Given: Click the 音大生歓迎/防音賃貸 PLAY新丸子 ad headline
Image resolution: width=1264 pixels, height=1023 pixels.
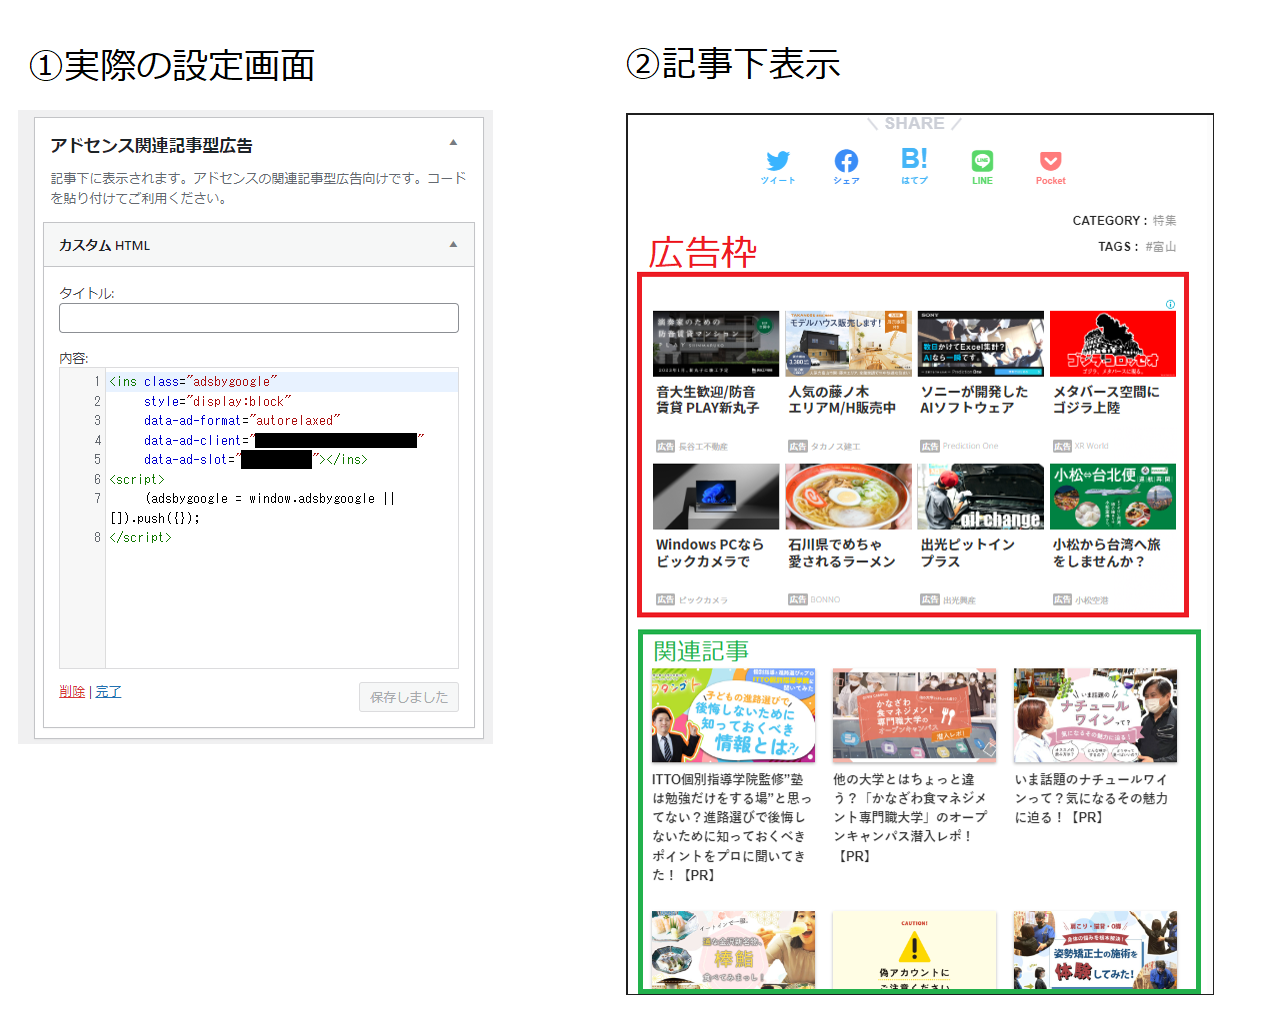Looking at the screenshot, I should pos(707,400).
